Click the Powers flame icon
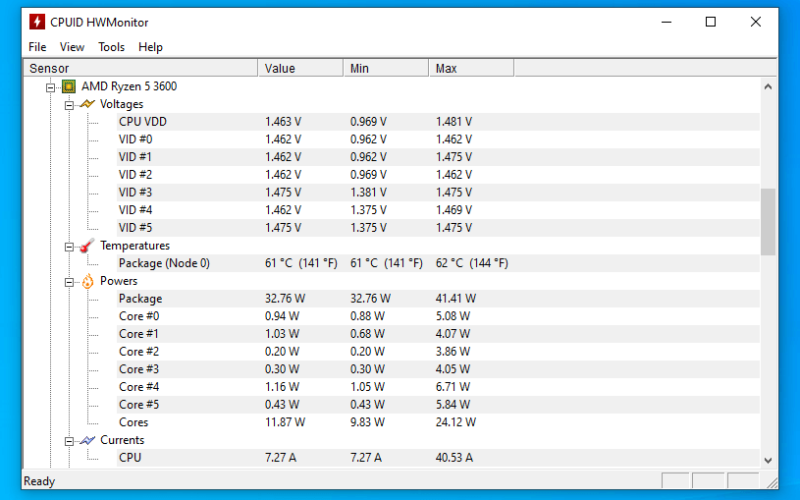800x500 pixels. click(88, 281)
